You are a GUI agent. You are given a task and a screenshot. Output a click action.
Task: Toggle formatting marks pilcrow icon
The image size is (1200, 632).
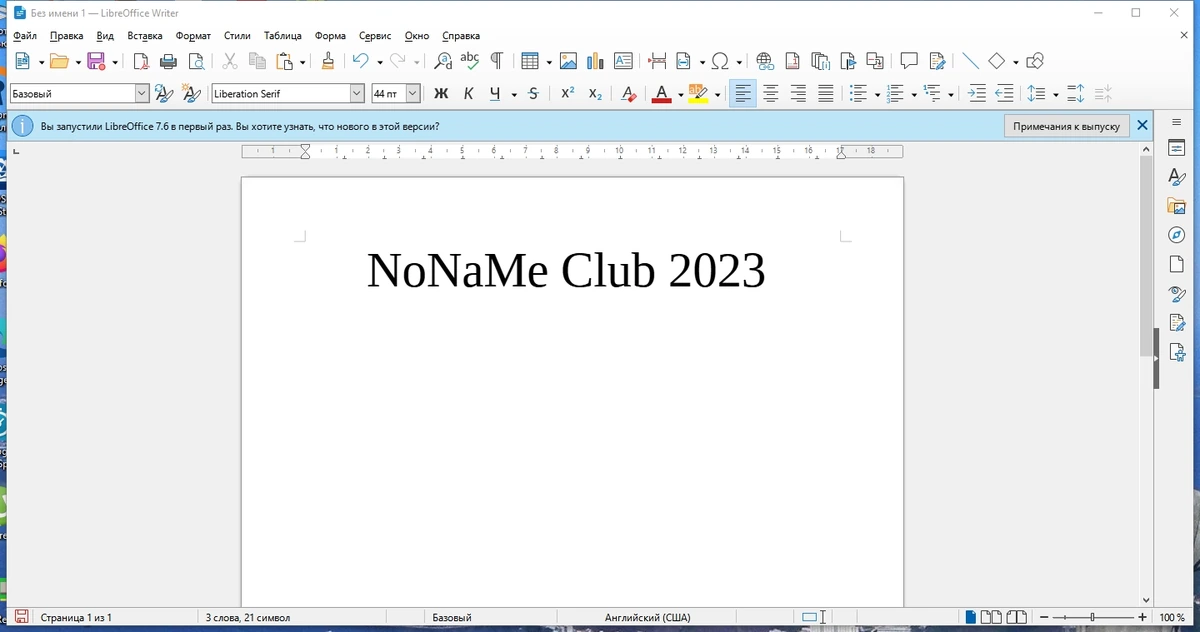point(496,61)
